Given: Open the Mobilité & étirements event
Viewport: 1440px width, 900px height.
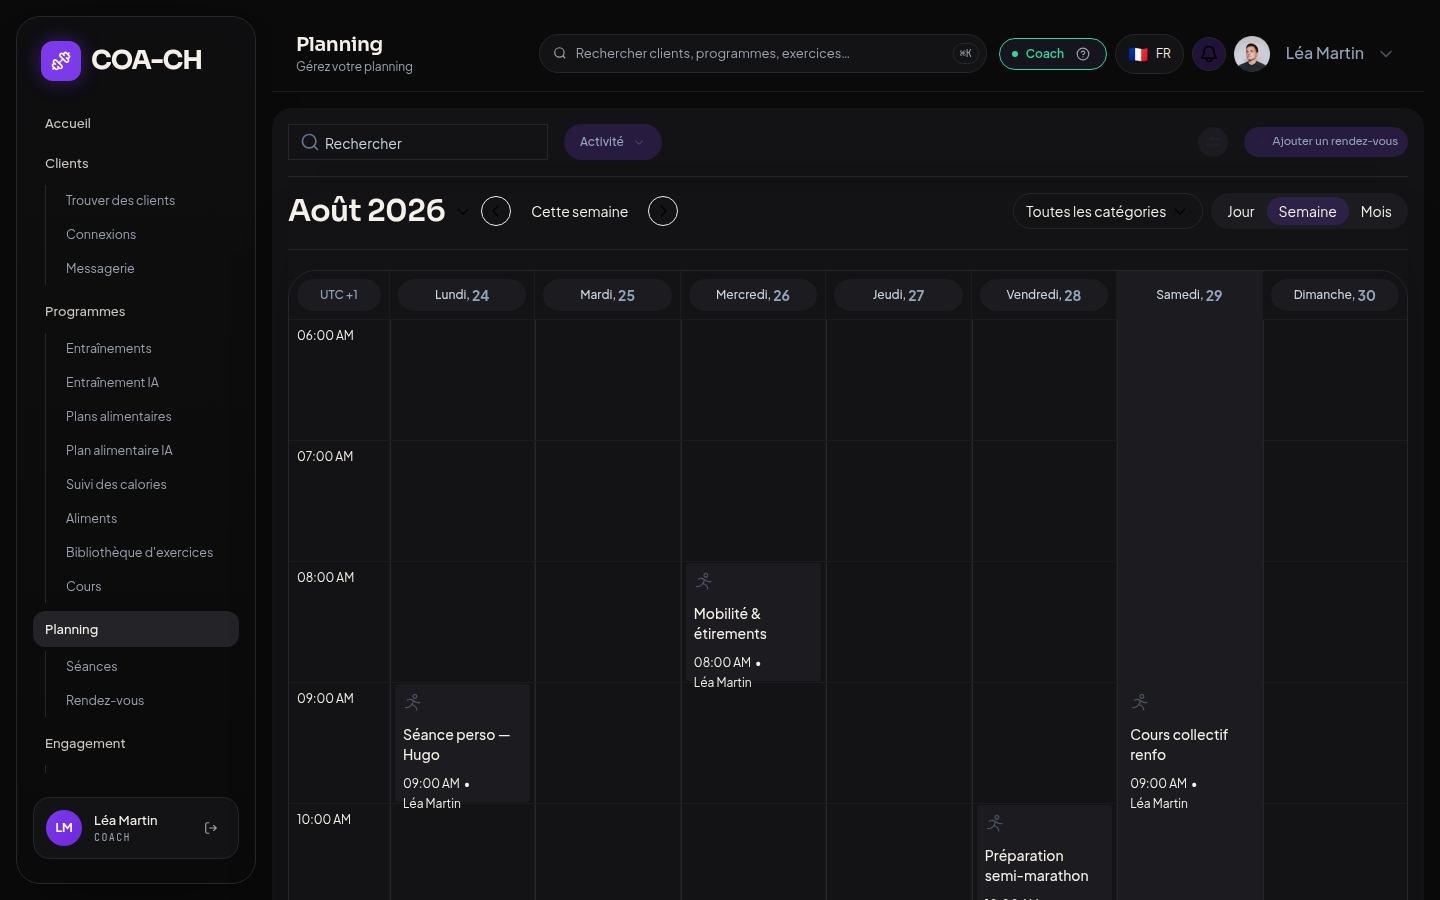Looking at the screenshot, I should coord(753,622).
